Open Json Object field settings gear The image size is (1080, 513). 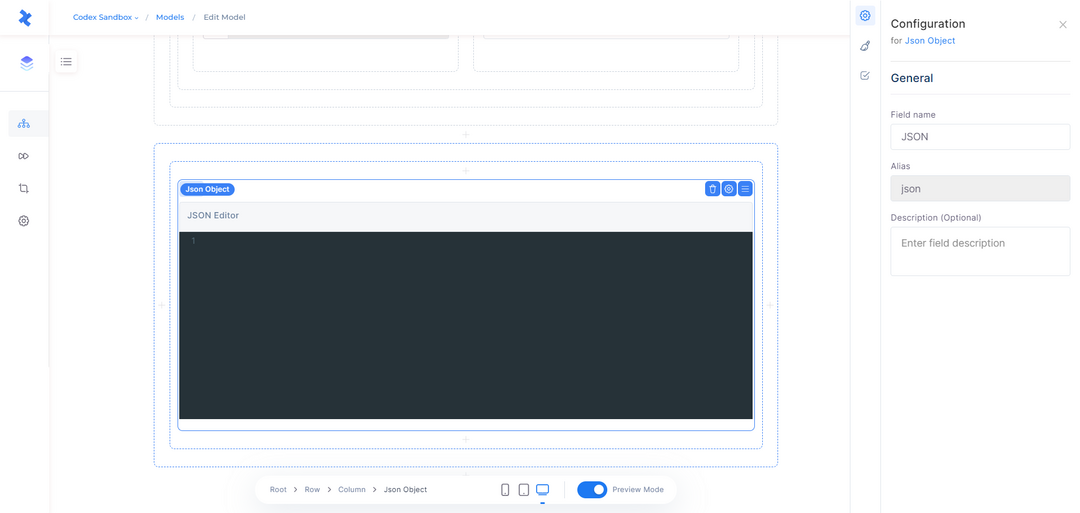pos(729,189)
